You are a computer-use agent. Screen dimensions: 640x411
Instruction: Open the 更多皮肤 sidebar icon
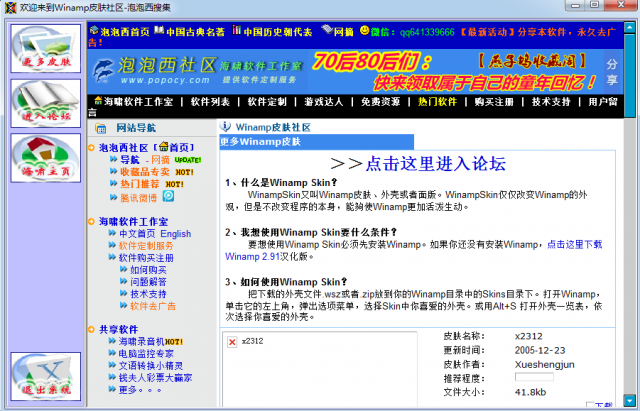tap(46, 49)
